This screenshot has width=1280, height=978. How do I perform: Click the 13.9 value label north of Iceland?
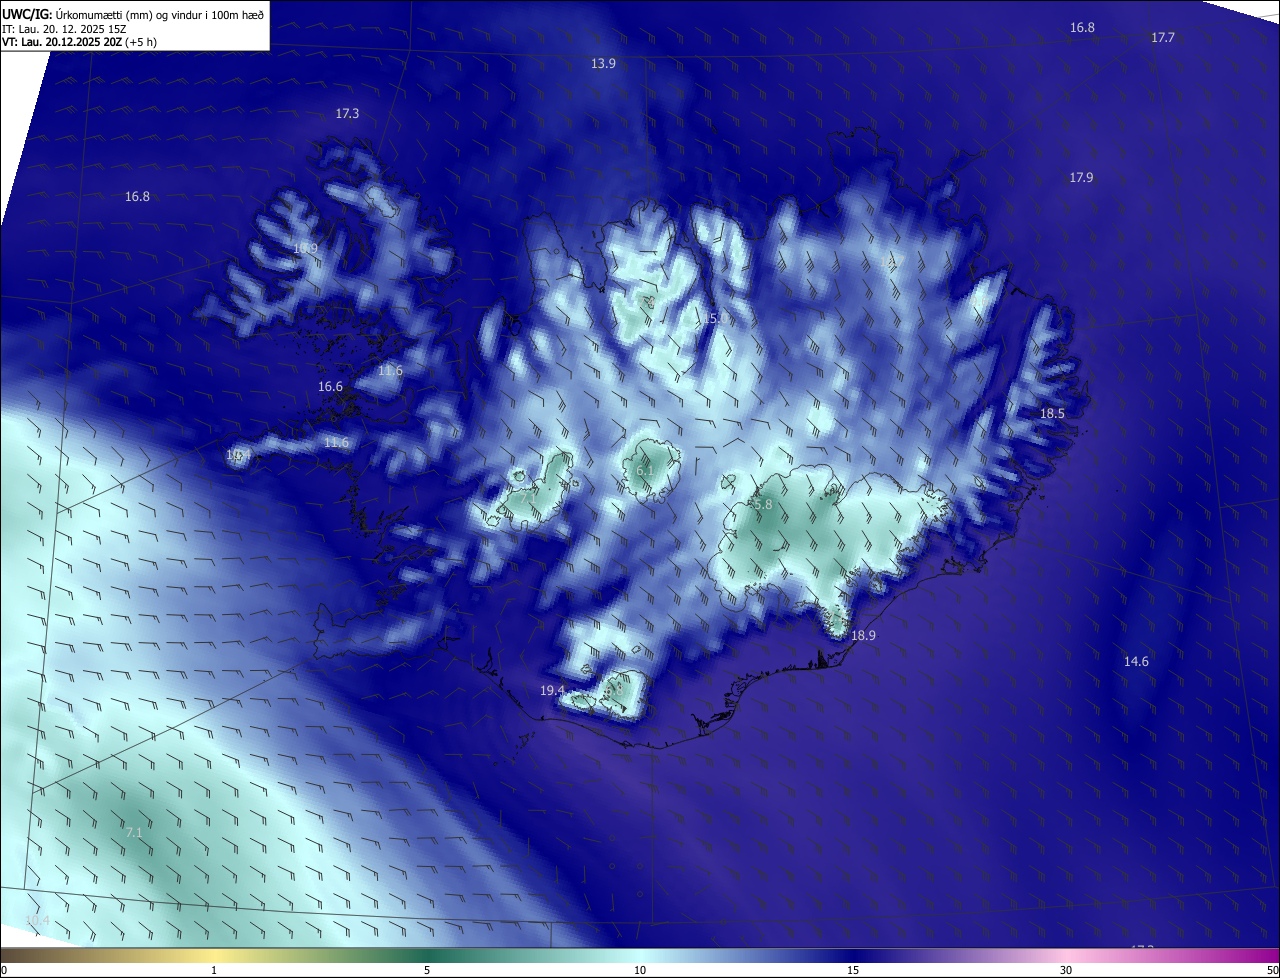click(x=603, y=63)
